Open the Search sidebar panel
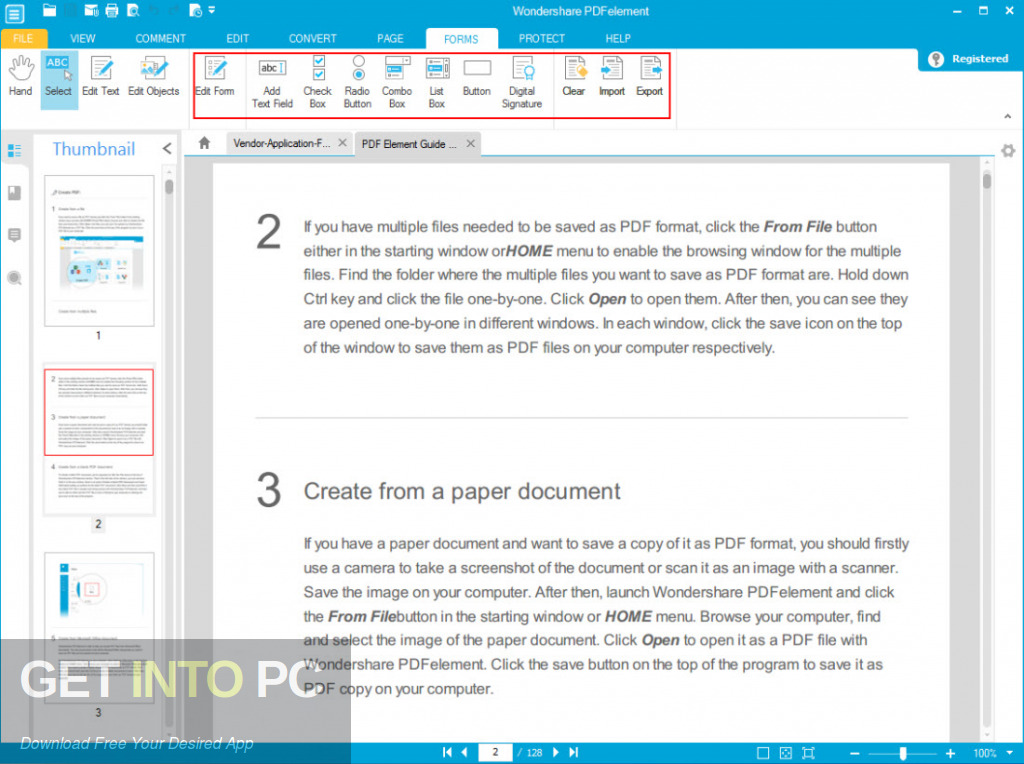1024x764 pixels. 14,278
